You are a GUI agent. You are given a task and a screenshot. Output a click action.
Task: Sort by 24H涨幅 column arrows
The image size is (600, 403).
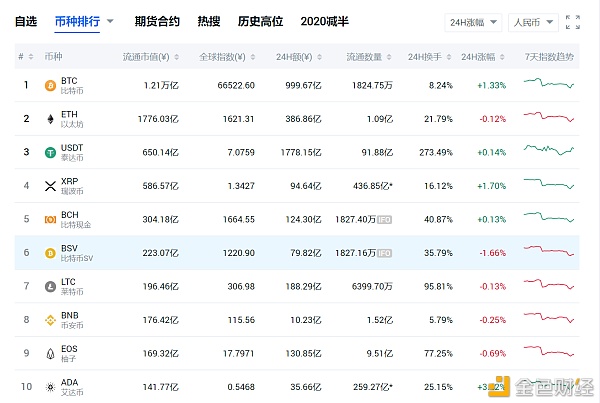pyautogui.click(x=502, y=57)
